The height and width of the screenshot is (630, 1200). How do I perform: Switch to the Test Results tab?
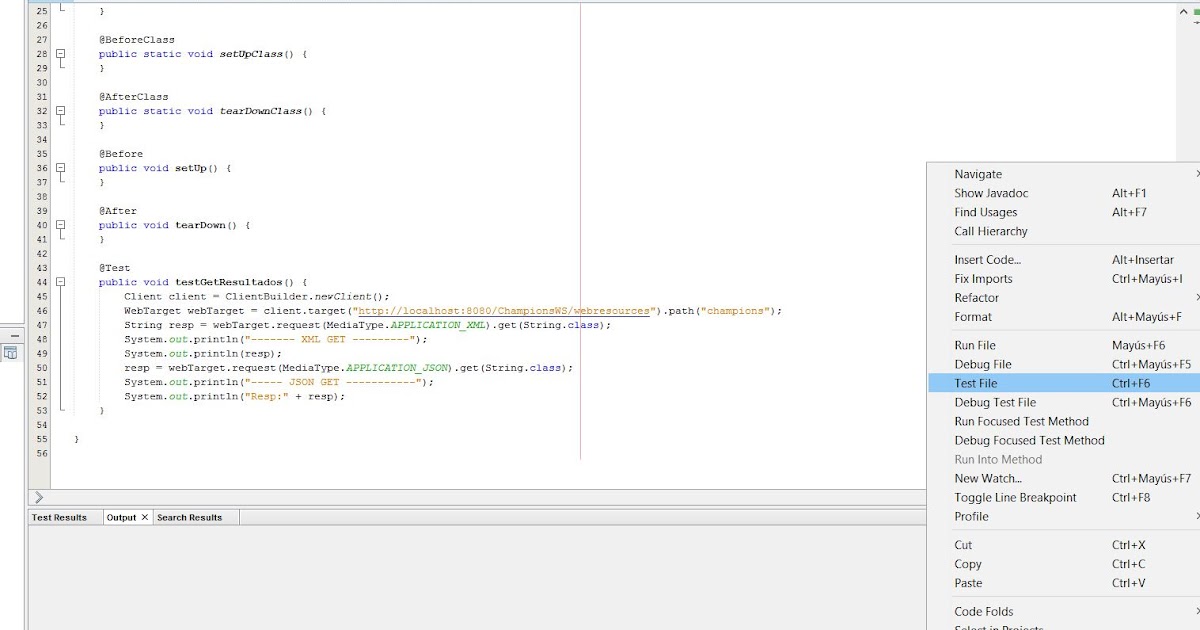click(x=62, y=517)
